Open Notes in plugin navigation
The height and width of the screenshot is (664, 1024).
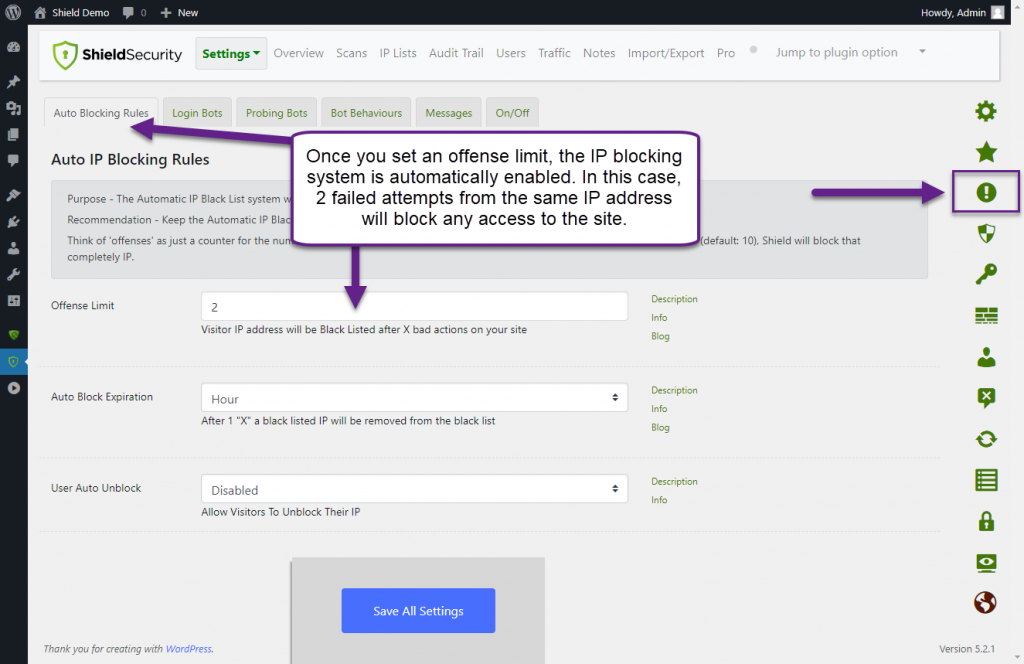599,53
